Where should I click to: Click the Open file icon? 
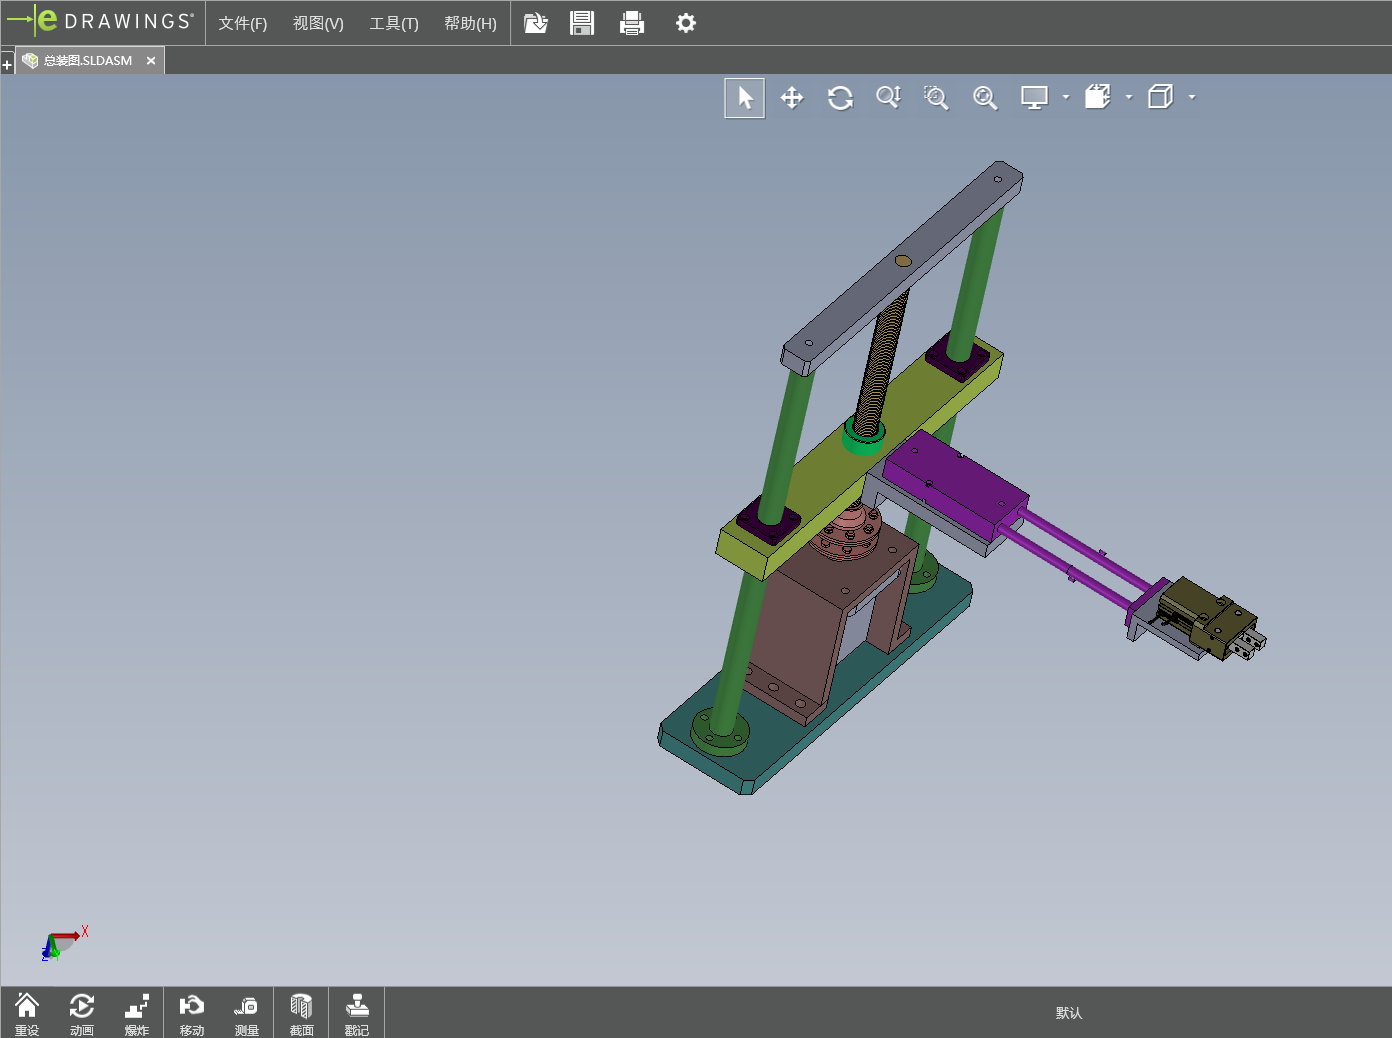click(536, 23)
